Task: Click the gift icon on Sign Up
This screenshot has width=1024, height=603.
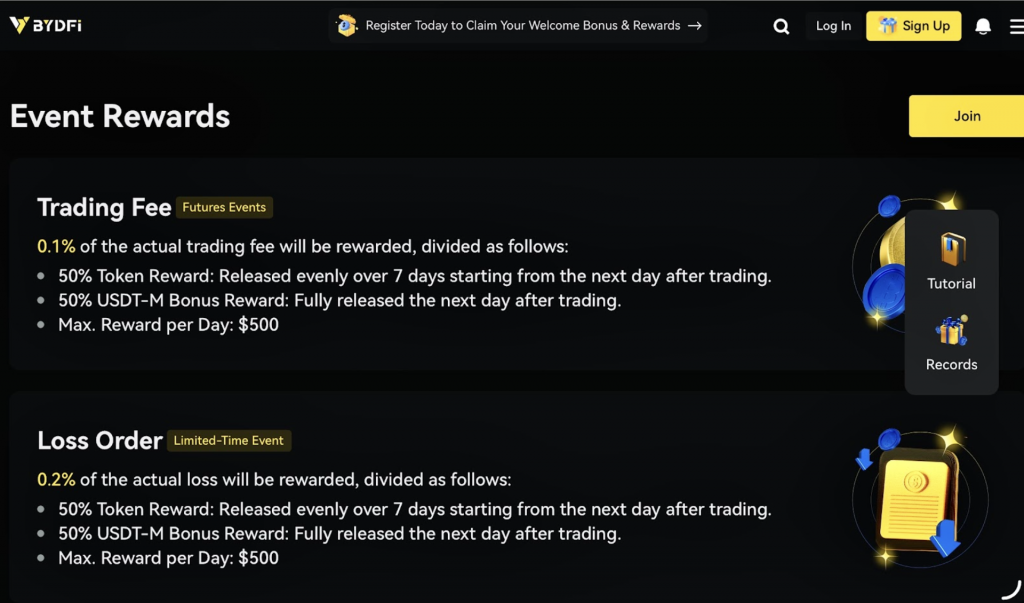Action: [x=887, y=26]
